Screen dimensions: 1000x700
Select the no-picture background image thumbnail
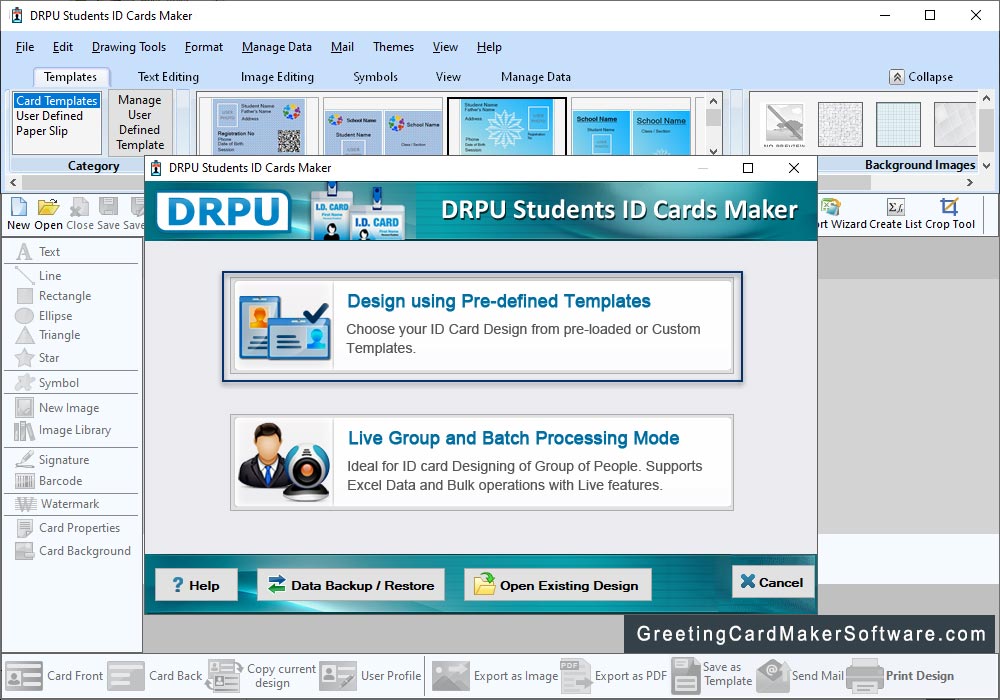coord(784,124)
